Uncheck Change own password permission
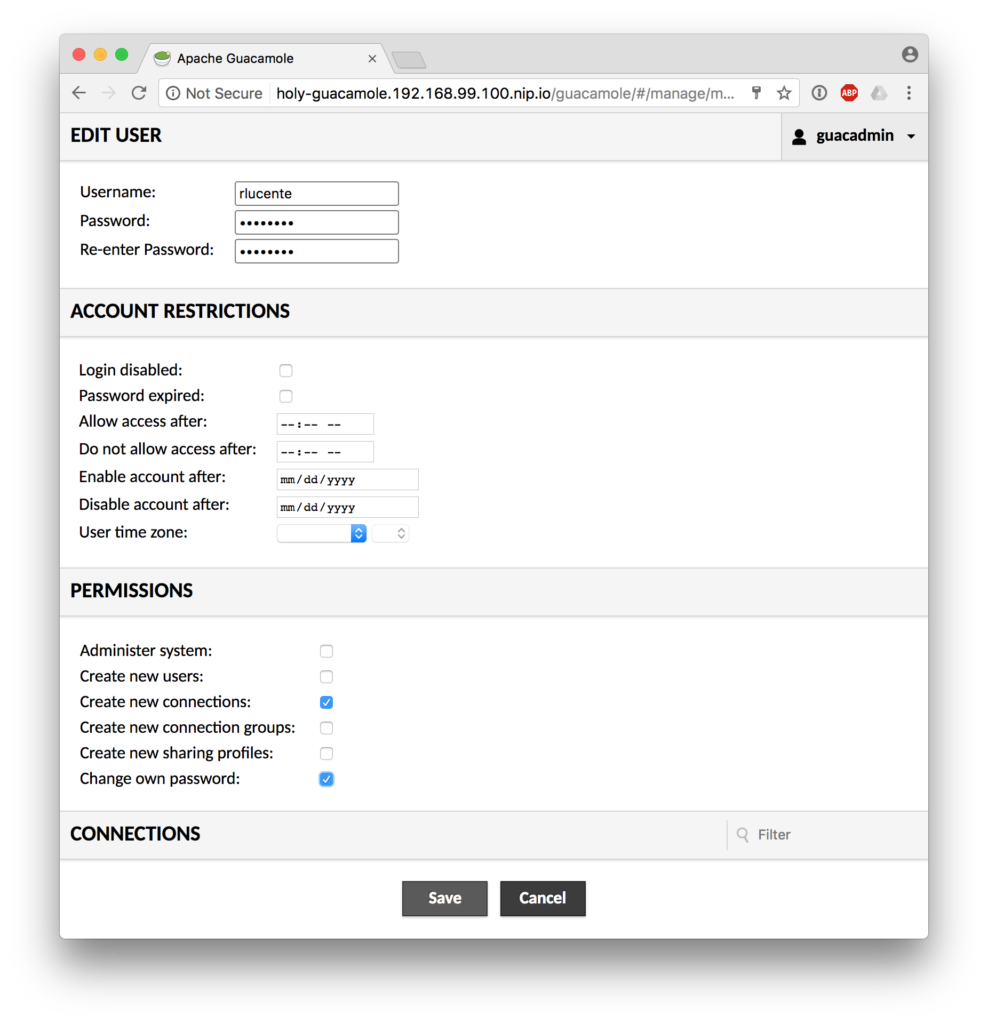 click(327, 779)
